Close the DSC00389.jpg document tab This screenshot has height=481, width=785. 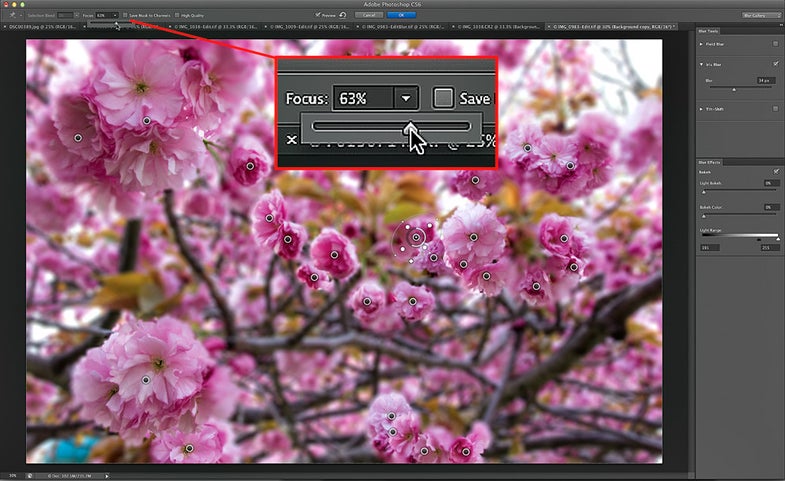click(x=5, y=27)
